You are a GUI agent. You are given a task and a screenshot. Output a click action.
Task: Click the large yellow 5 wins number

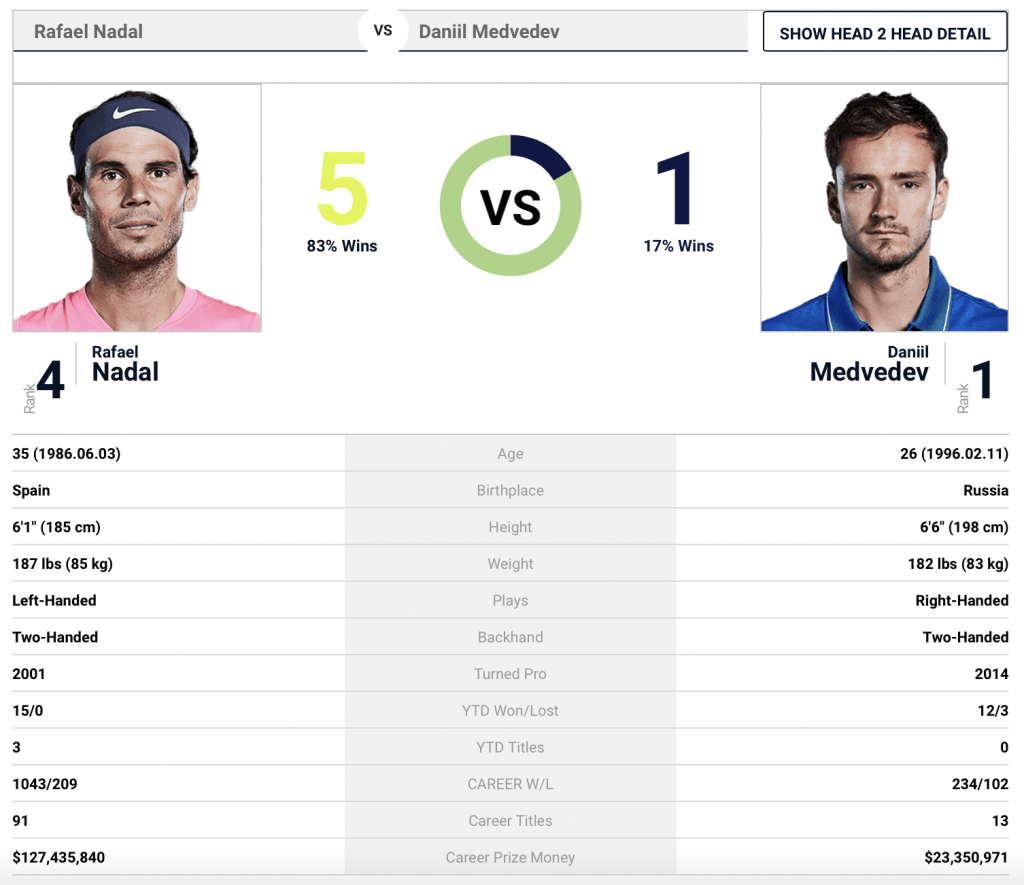(343, 188)
